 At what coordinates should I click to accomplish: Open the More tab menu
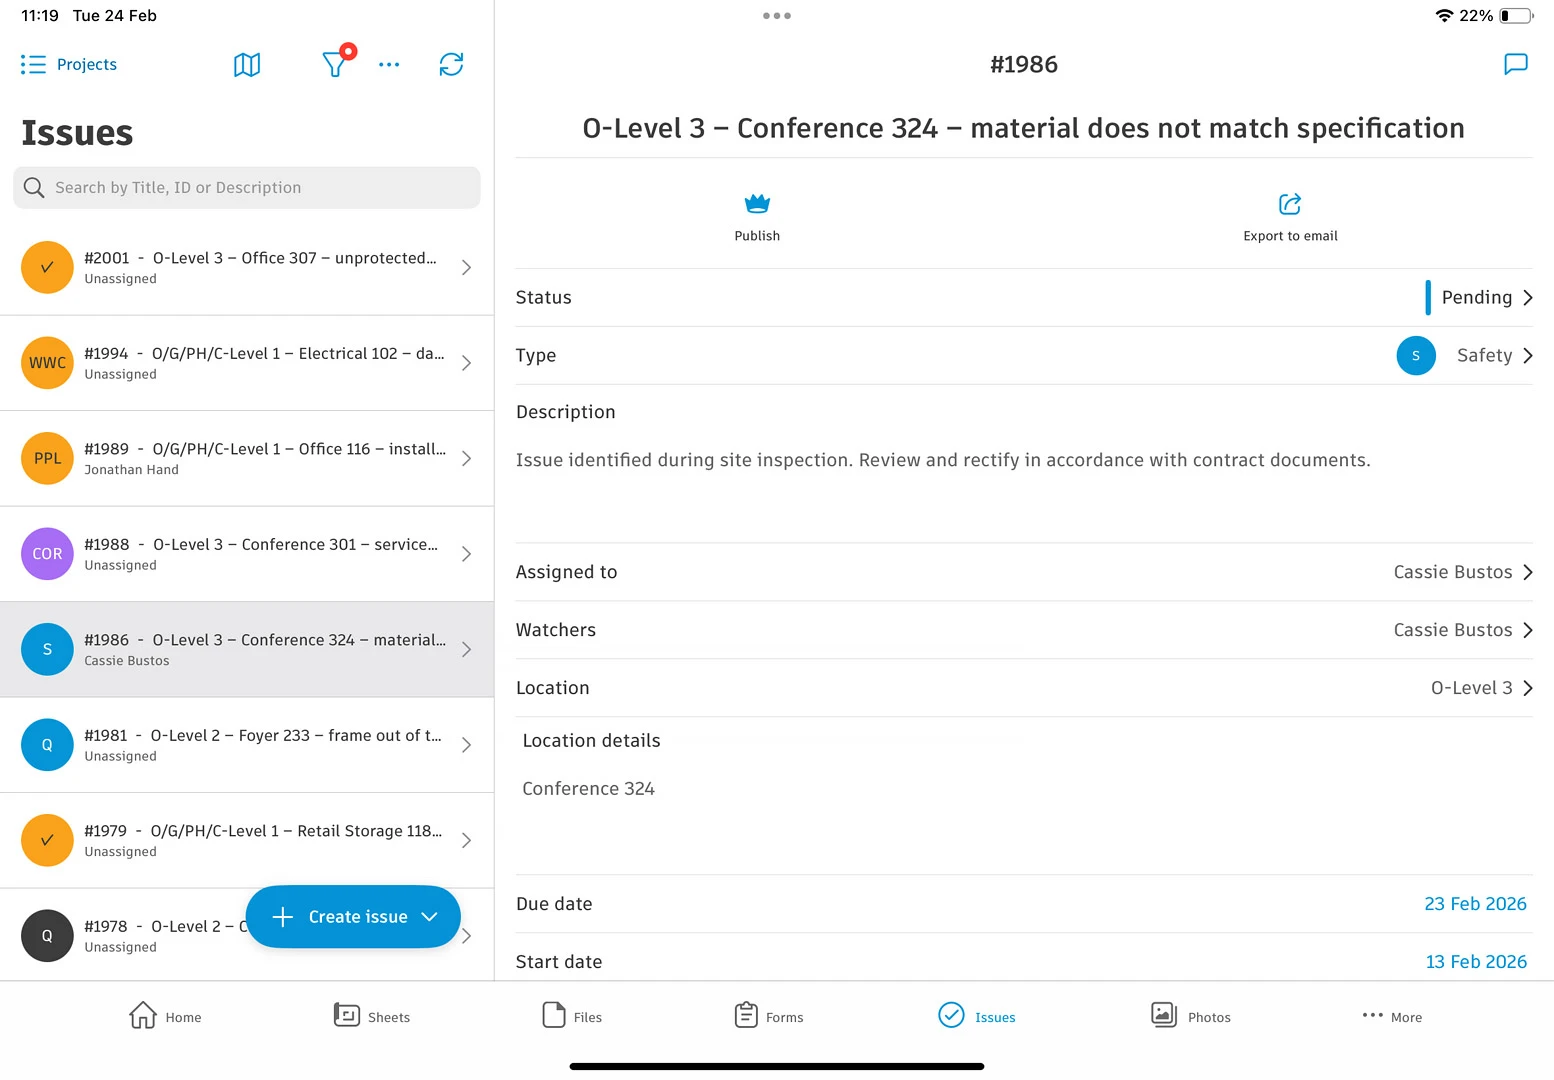pos(1392,1016)
